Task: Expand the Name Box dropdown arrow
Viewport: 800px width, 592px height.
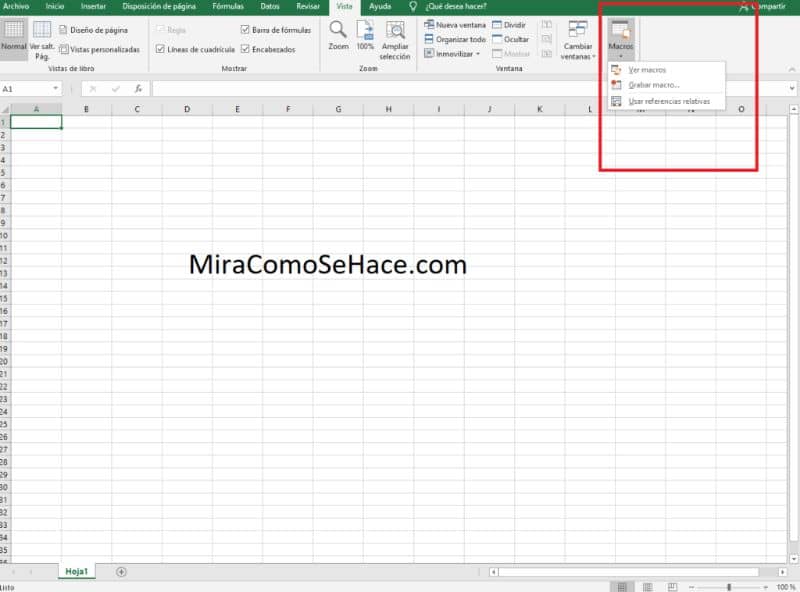Action: pyautogui.click(x=55, y=89)
